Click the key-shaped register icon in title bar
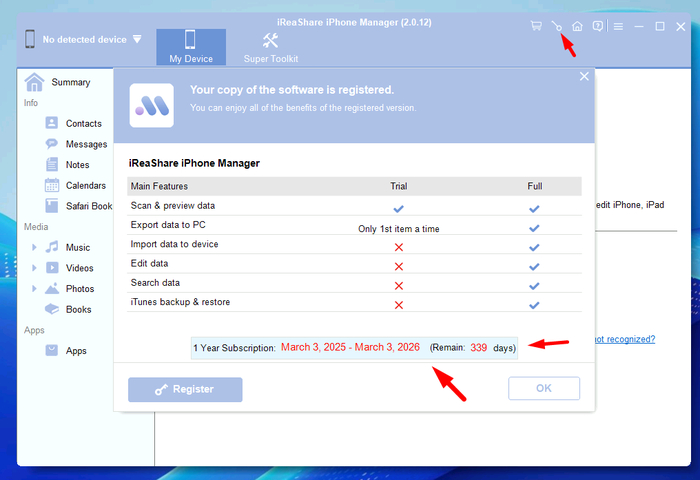This screenshot has height=480, width=700. [x=557, y=26]
